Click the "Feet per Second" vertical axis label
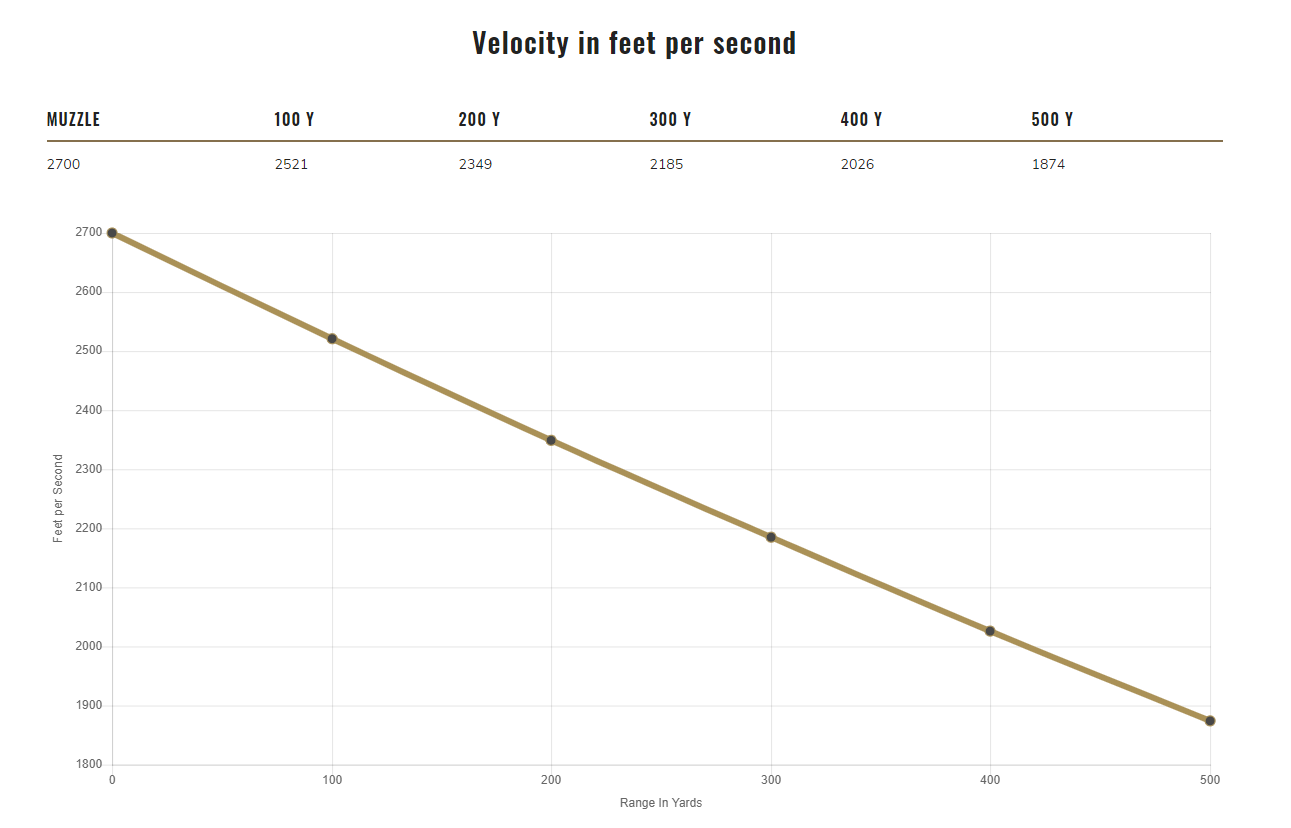The width and height of the screenshot is (1291, 828). point(58,499)
